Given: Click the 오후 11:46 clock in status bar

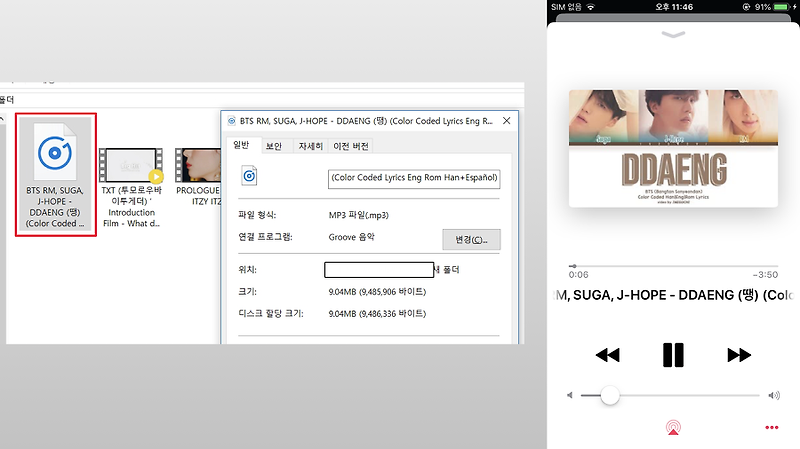Looking at the screenshot, I should click(674, 7).
